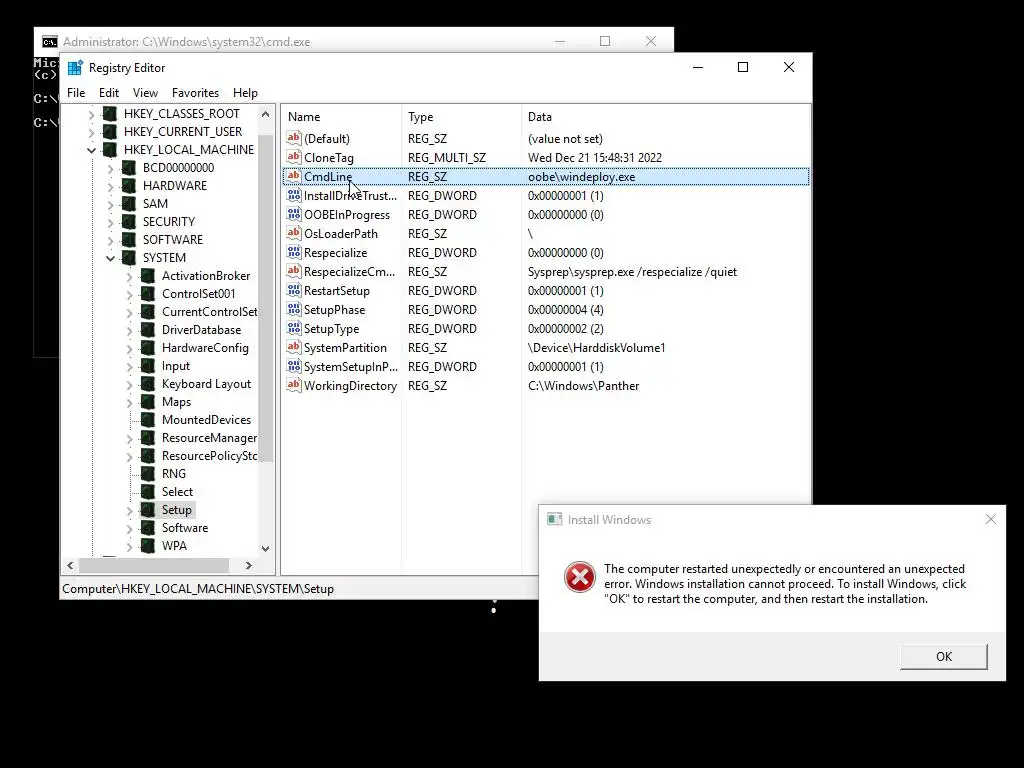Select the DriverDatabase key
Image resolution: width=1024 pixels, height=768 pixels.
[x=201, y=330]
